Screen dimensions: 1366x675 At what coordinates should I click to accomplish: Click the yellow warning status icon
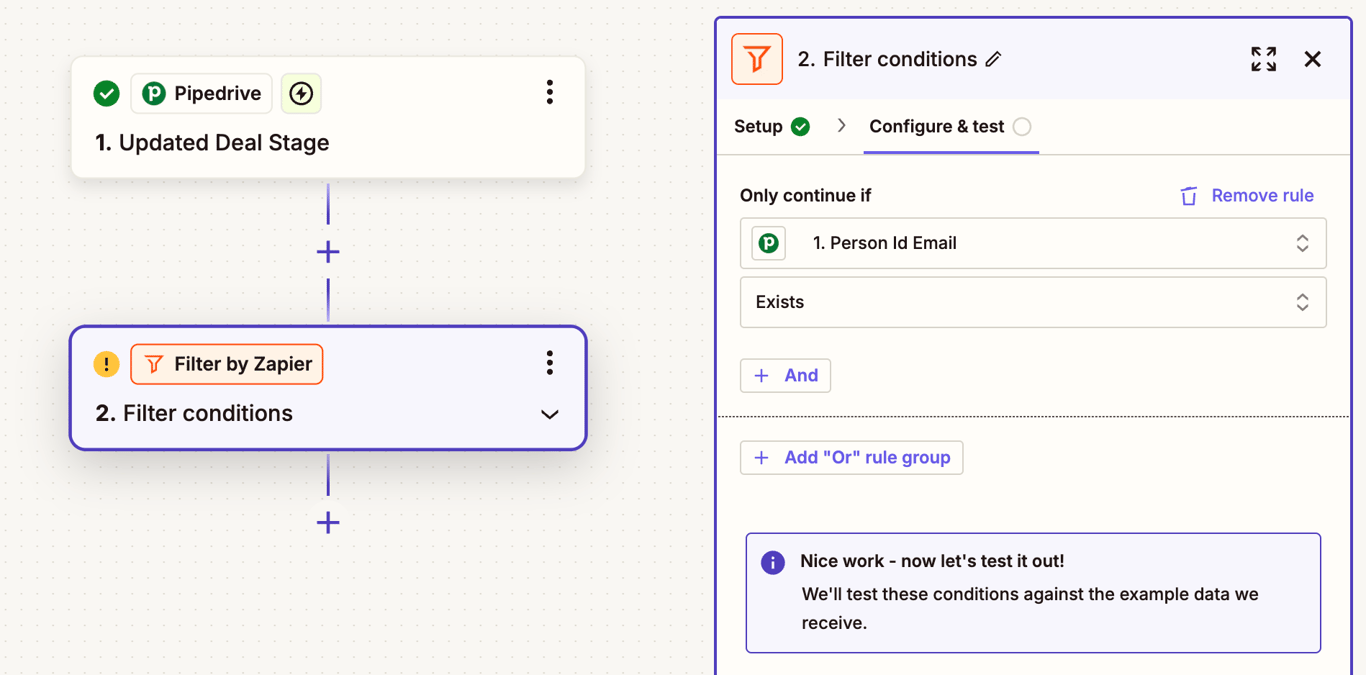(x=106, y=364)
